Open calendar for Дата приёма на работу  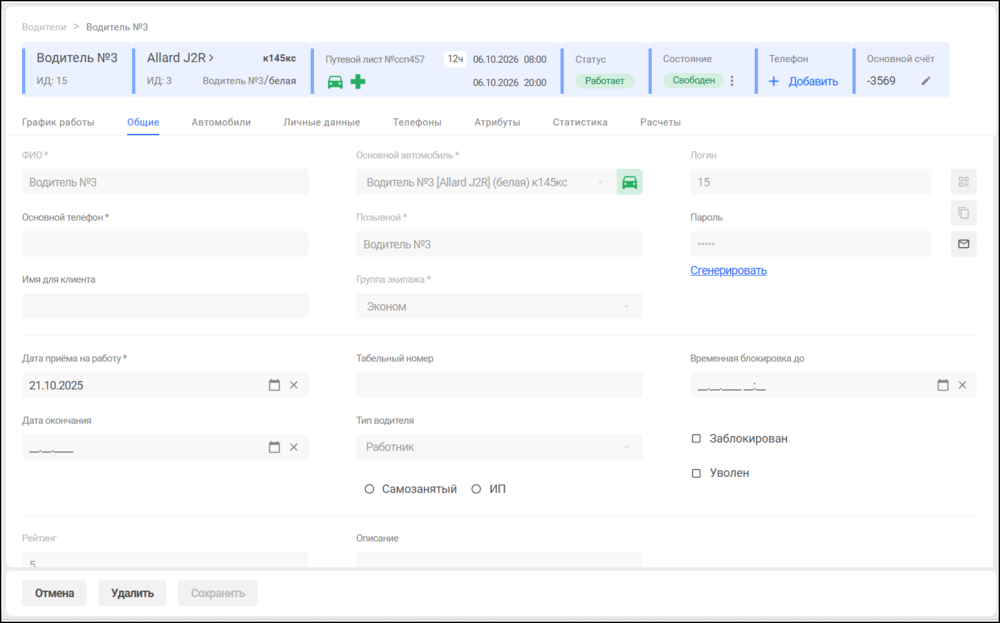pos(274,385)
